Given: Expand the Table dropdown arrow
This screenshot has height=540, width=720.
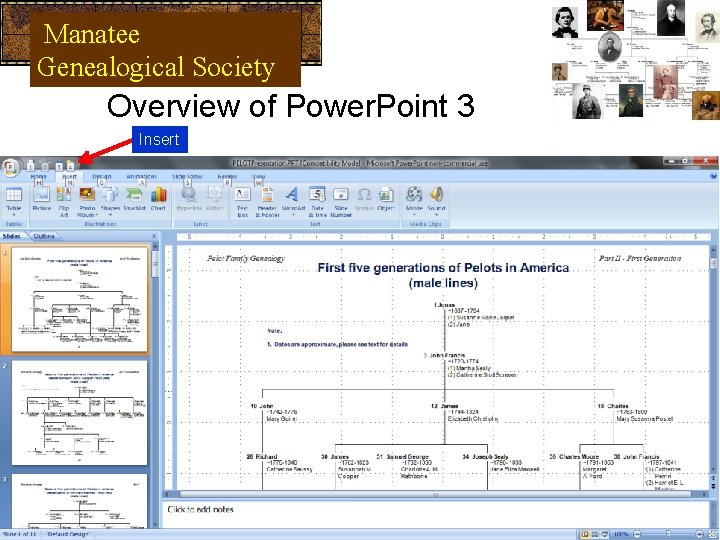Looking at the screenshot, I should pyautogui.click(x=14, y=214).
